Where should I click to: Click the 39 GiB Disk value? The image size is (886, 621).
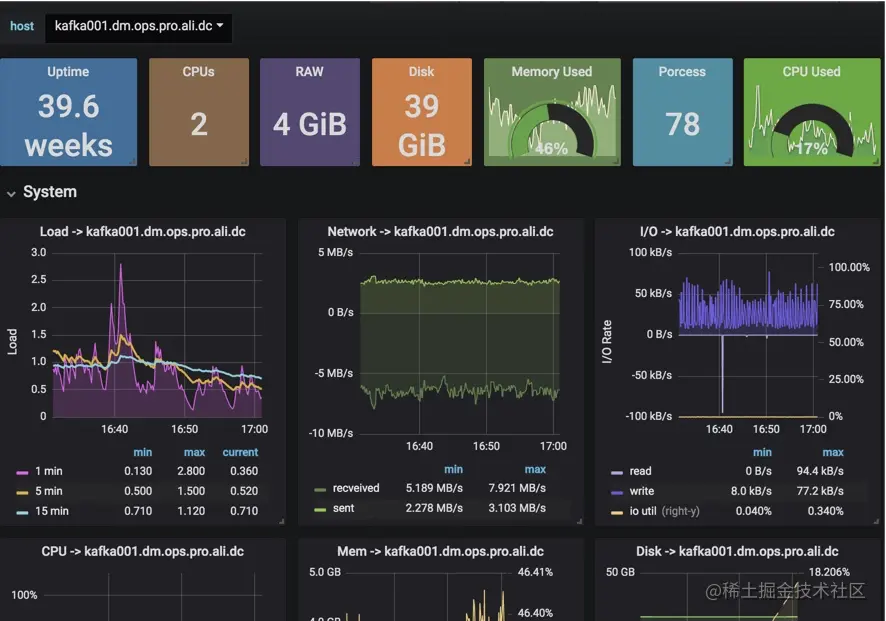point(422,125)
